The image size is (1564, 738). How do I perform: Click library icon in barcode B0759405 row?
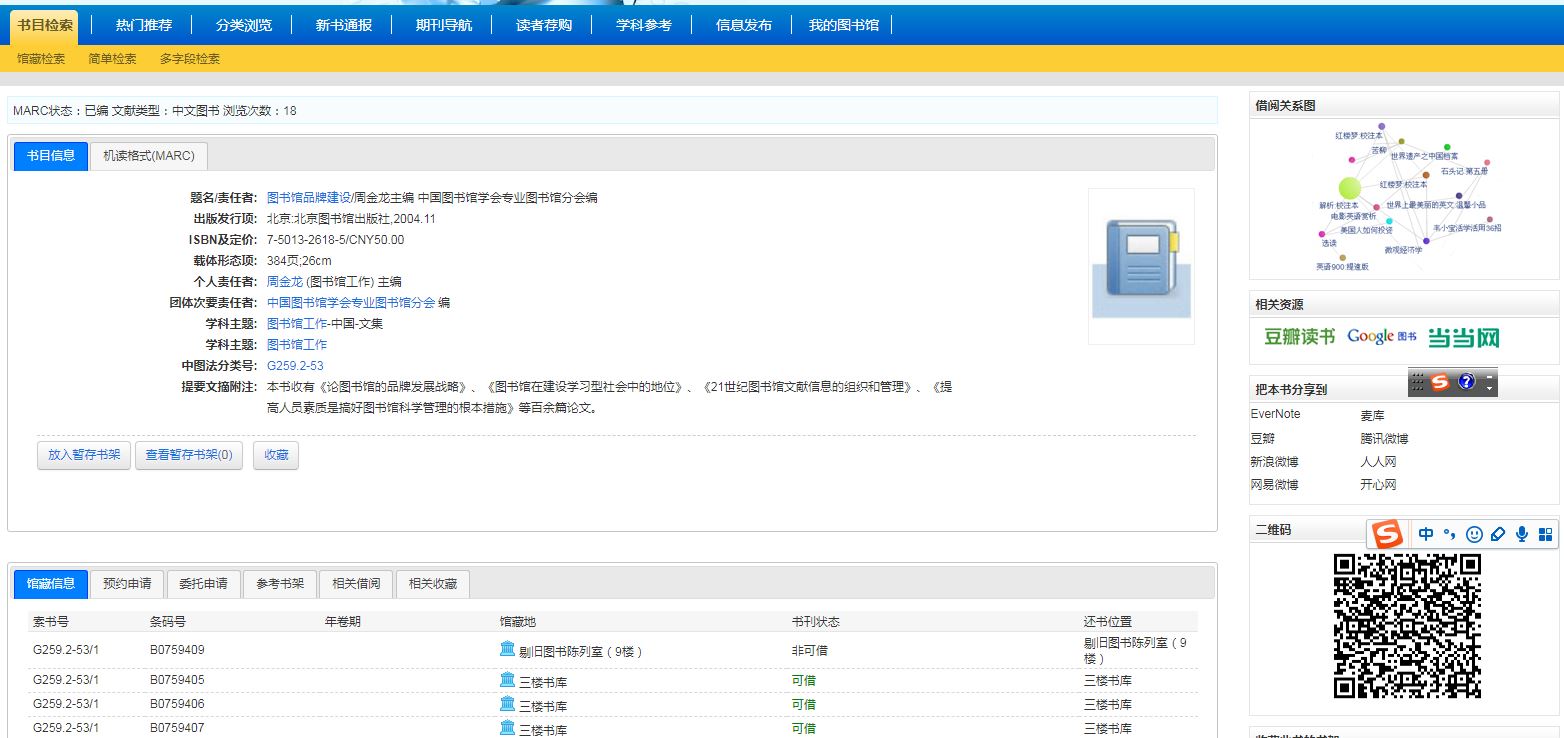point(507,680)
